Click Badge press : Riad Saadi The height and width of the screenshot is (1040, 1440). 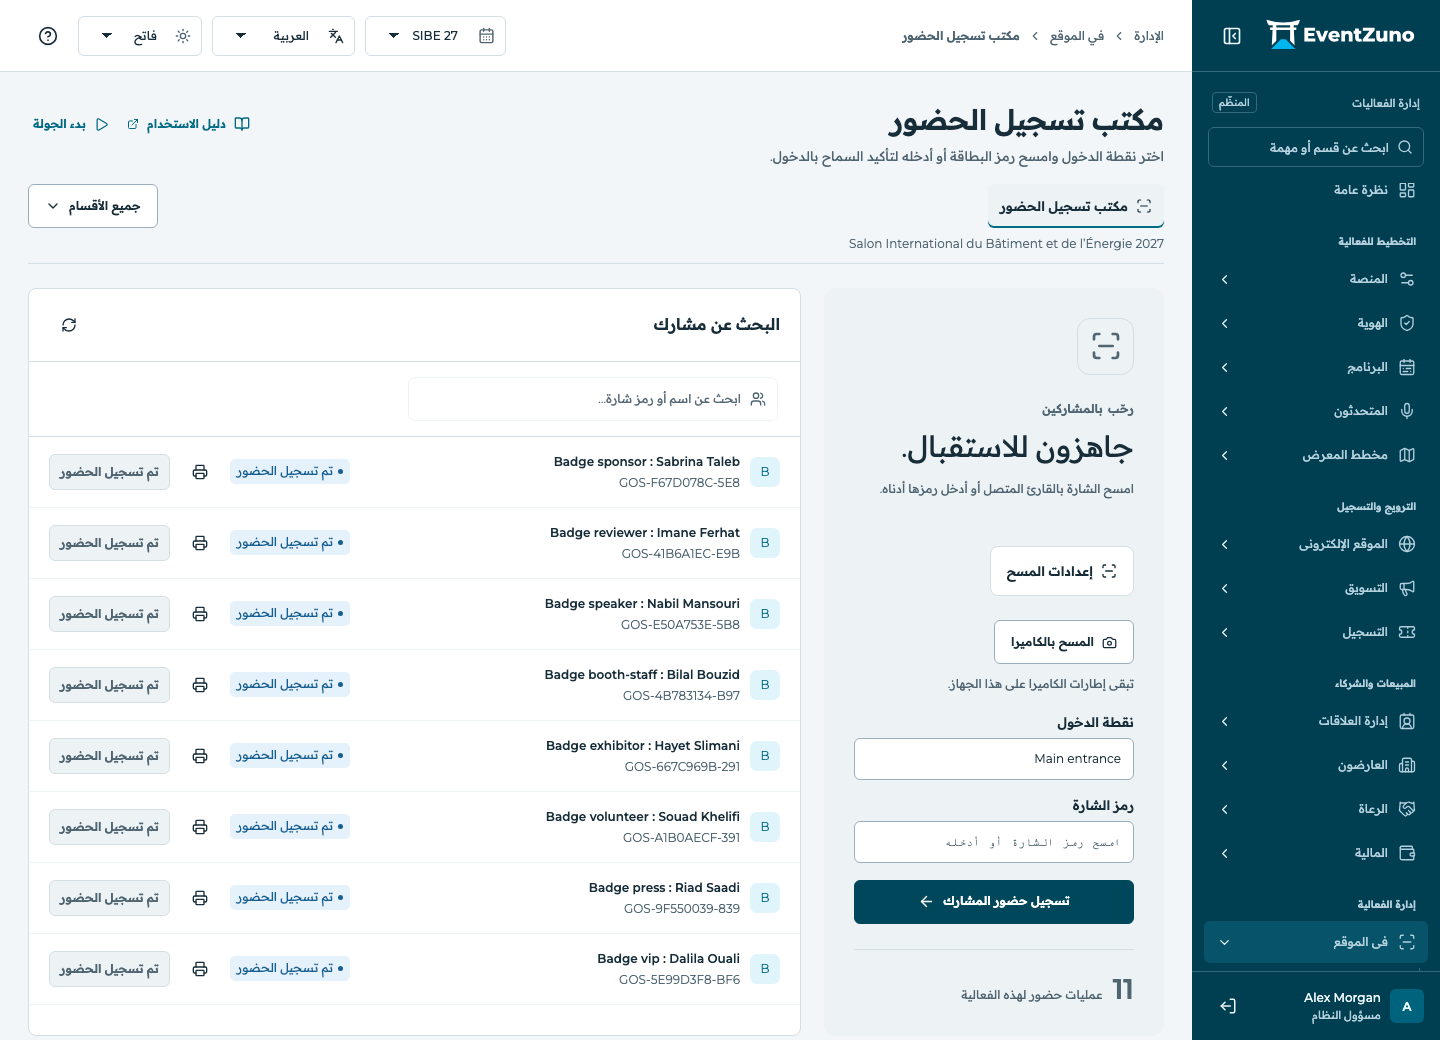664,888
